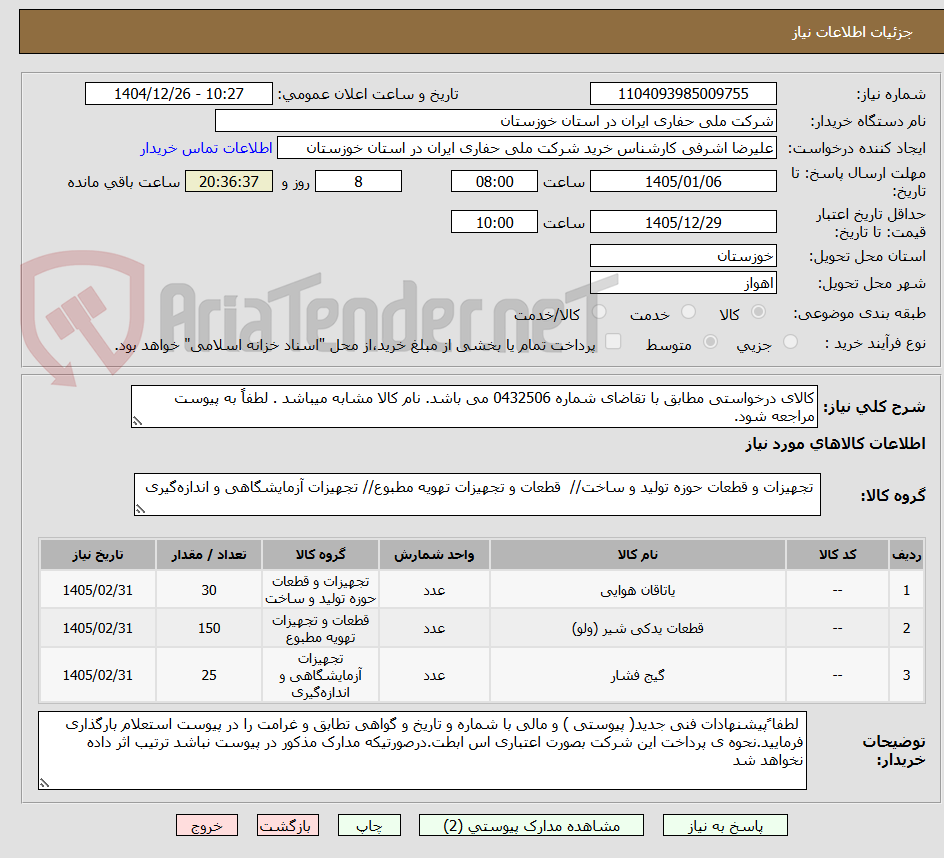Click the price validity date 1405/12/29
Viewport: 944px width, 858px height.
[683, 222]
